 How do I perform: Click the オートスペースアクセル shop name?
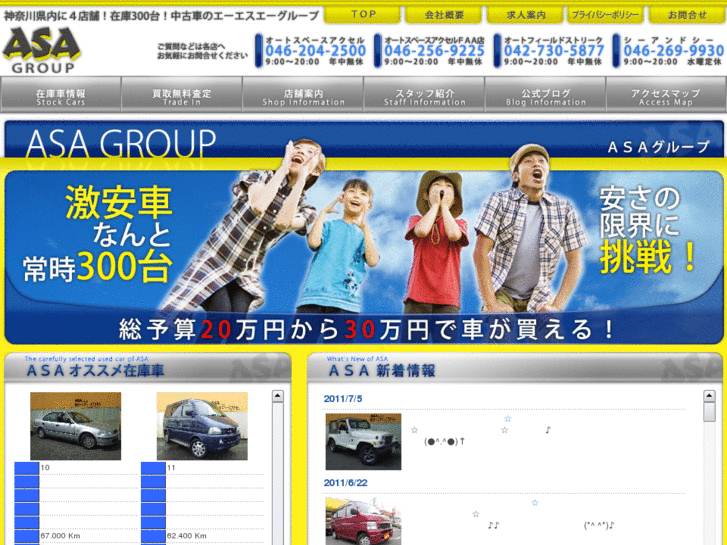point(315,40)
